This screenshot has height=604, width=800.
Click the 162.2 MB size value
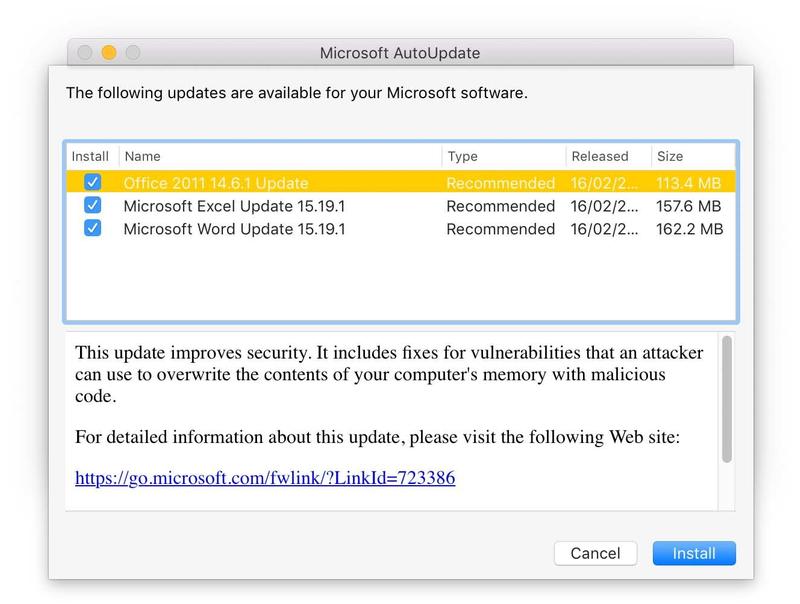[689, 229]
